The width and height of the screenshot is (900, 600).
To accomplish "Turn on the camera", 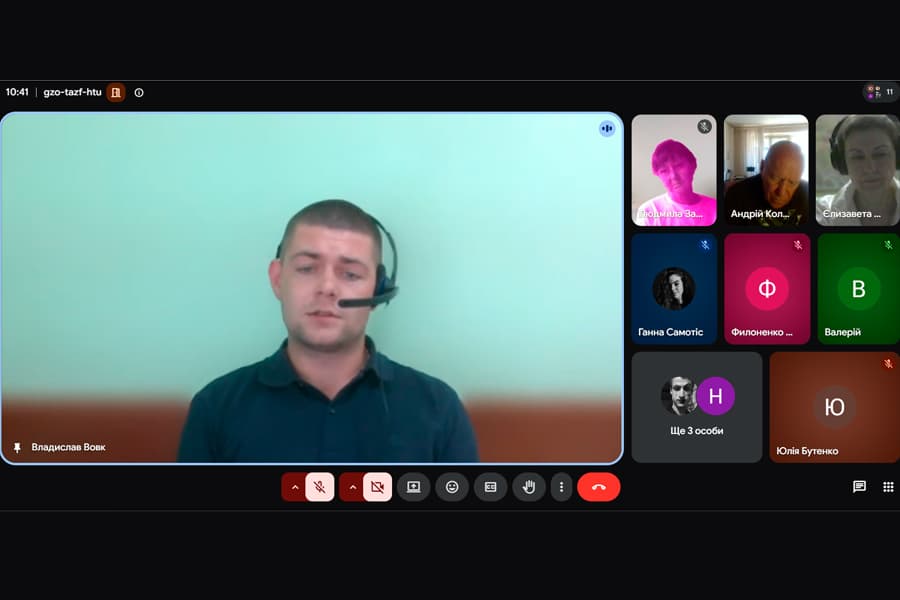I will [377, 487].
